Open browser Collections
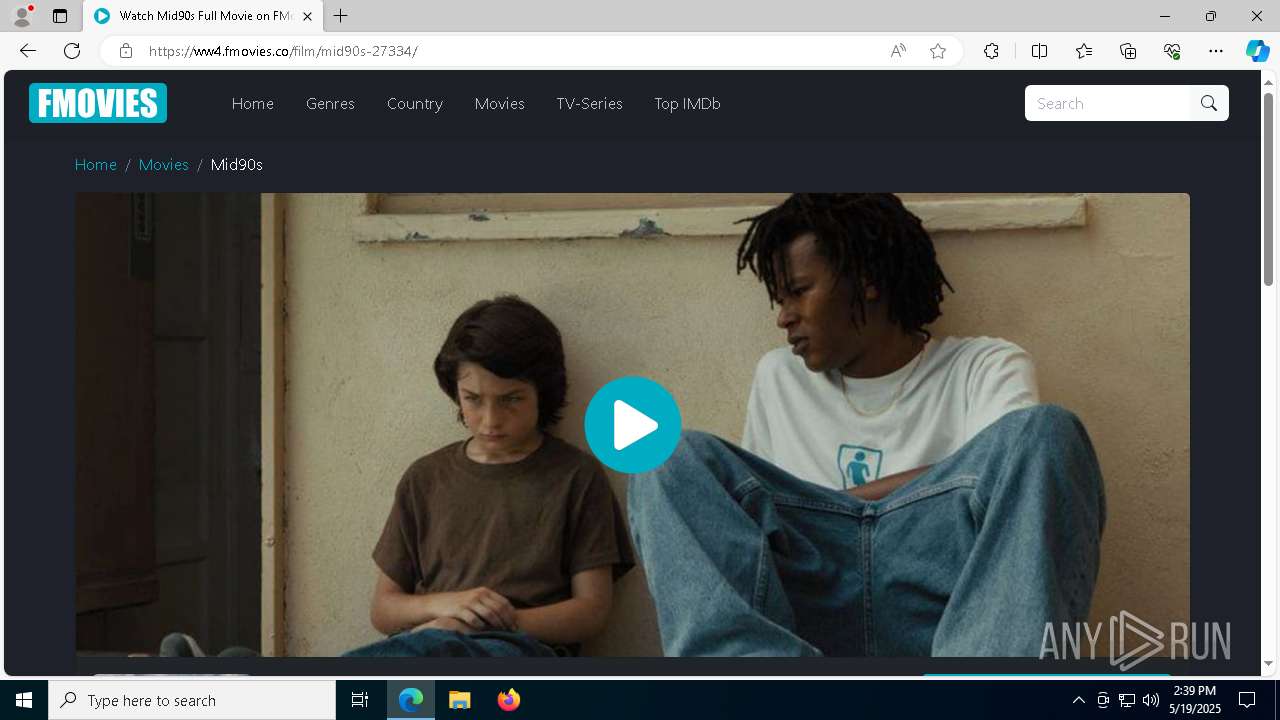The height and width of the screenshot is (720, 1280). pos(1128,51)
